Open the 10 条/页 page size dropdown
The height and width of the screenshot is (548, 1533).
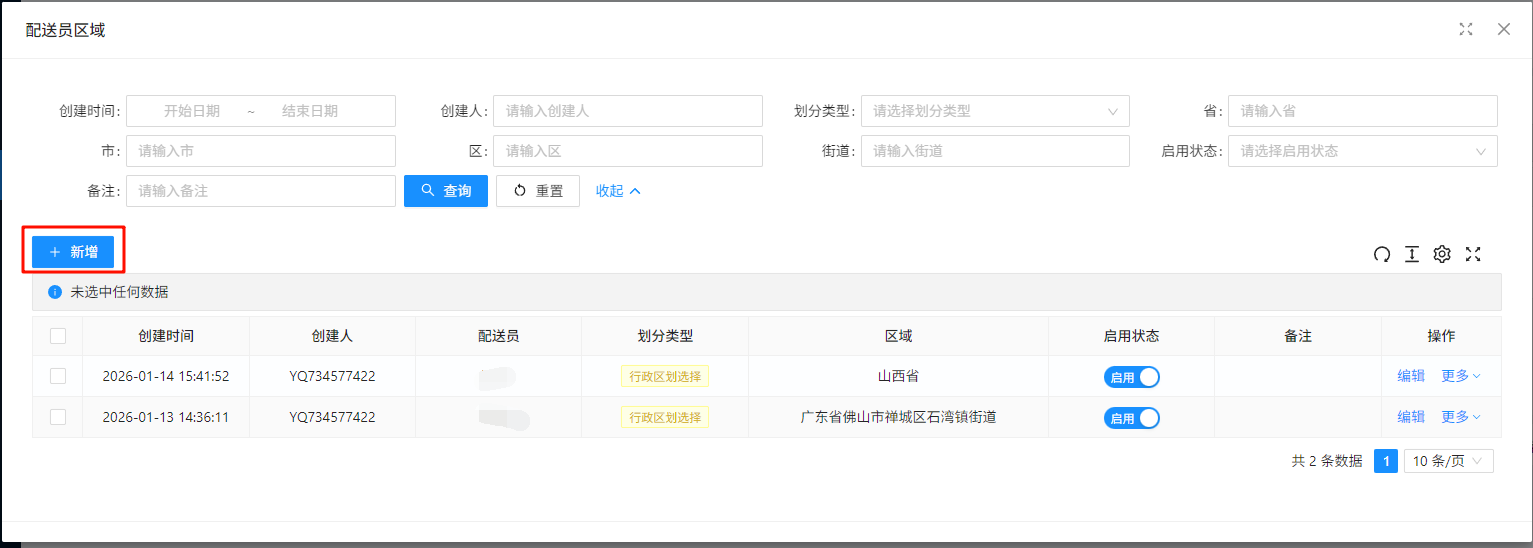click(x=1448, y=461)
